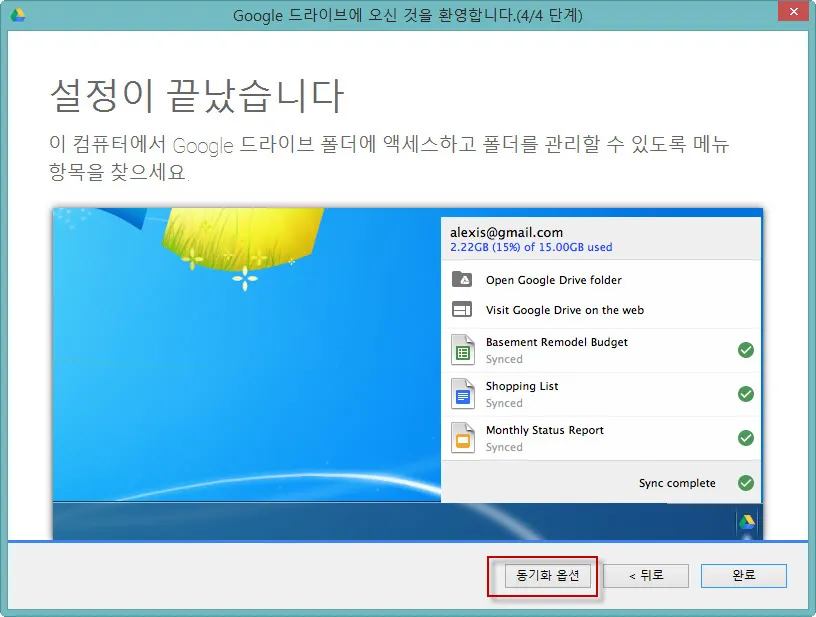
Task: Go back with the < 뒤로 button
Action: click(646, 575)
